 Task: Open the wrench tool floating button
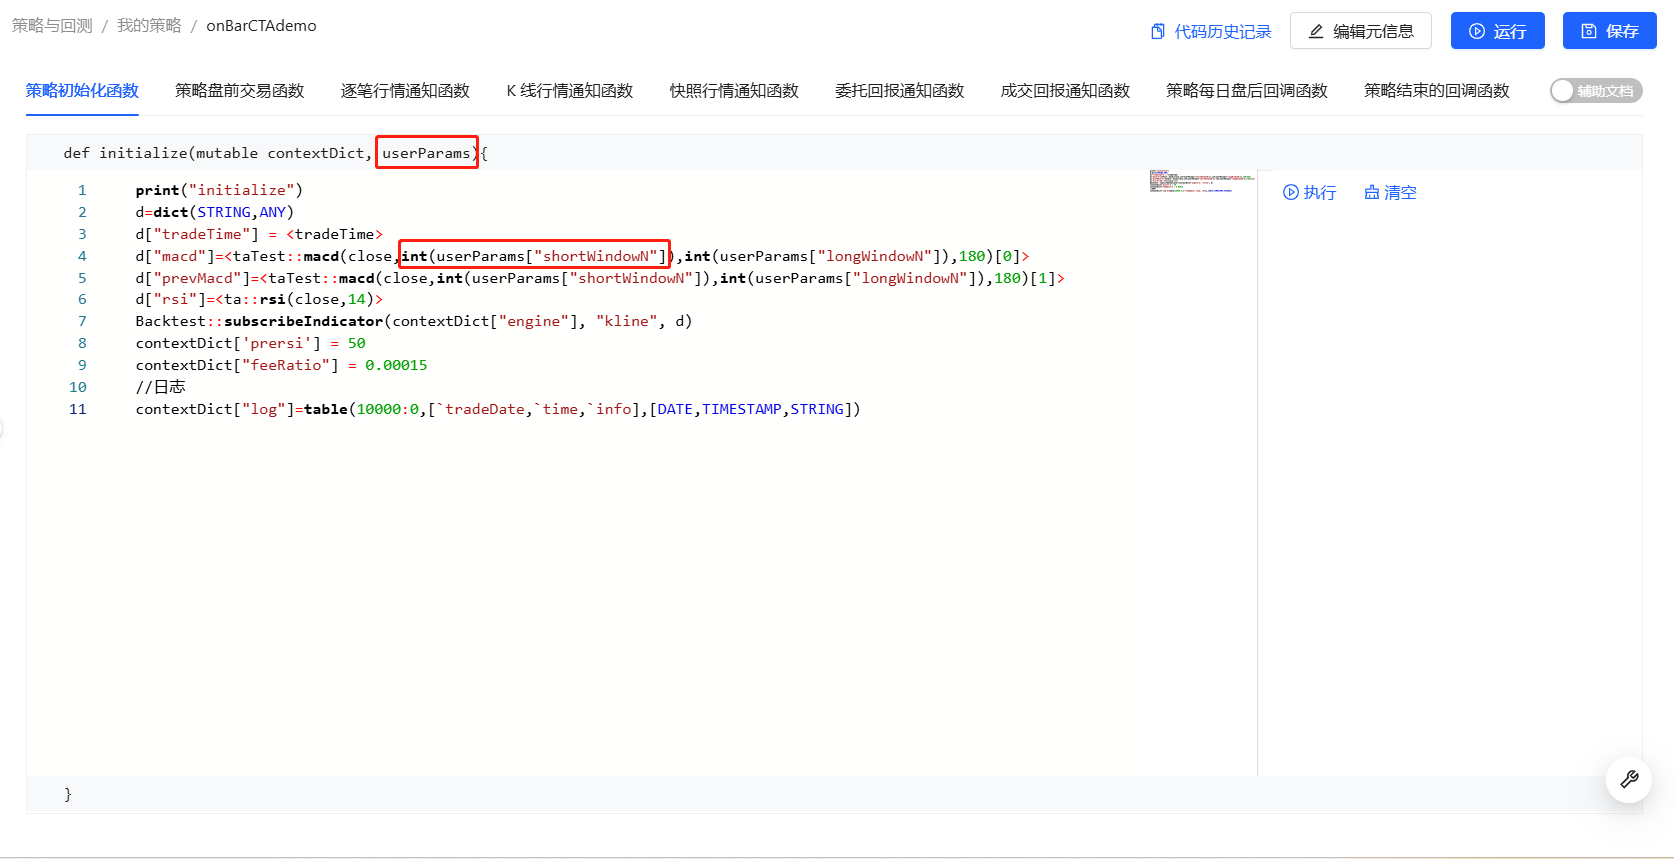pyautogui.click(x=1628, y=779)
